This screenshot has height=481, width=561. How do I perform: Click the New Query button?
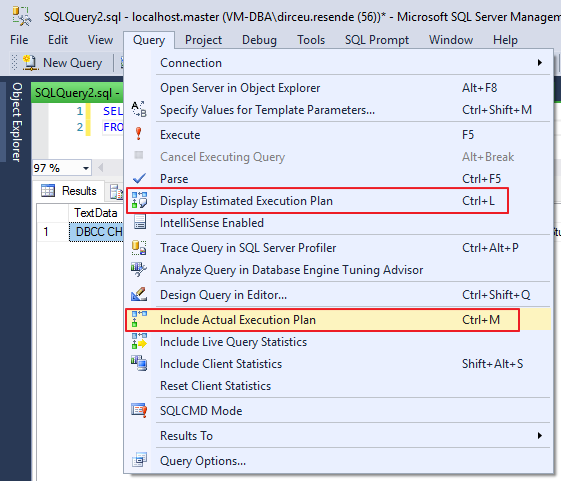point(63,63)
